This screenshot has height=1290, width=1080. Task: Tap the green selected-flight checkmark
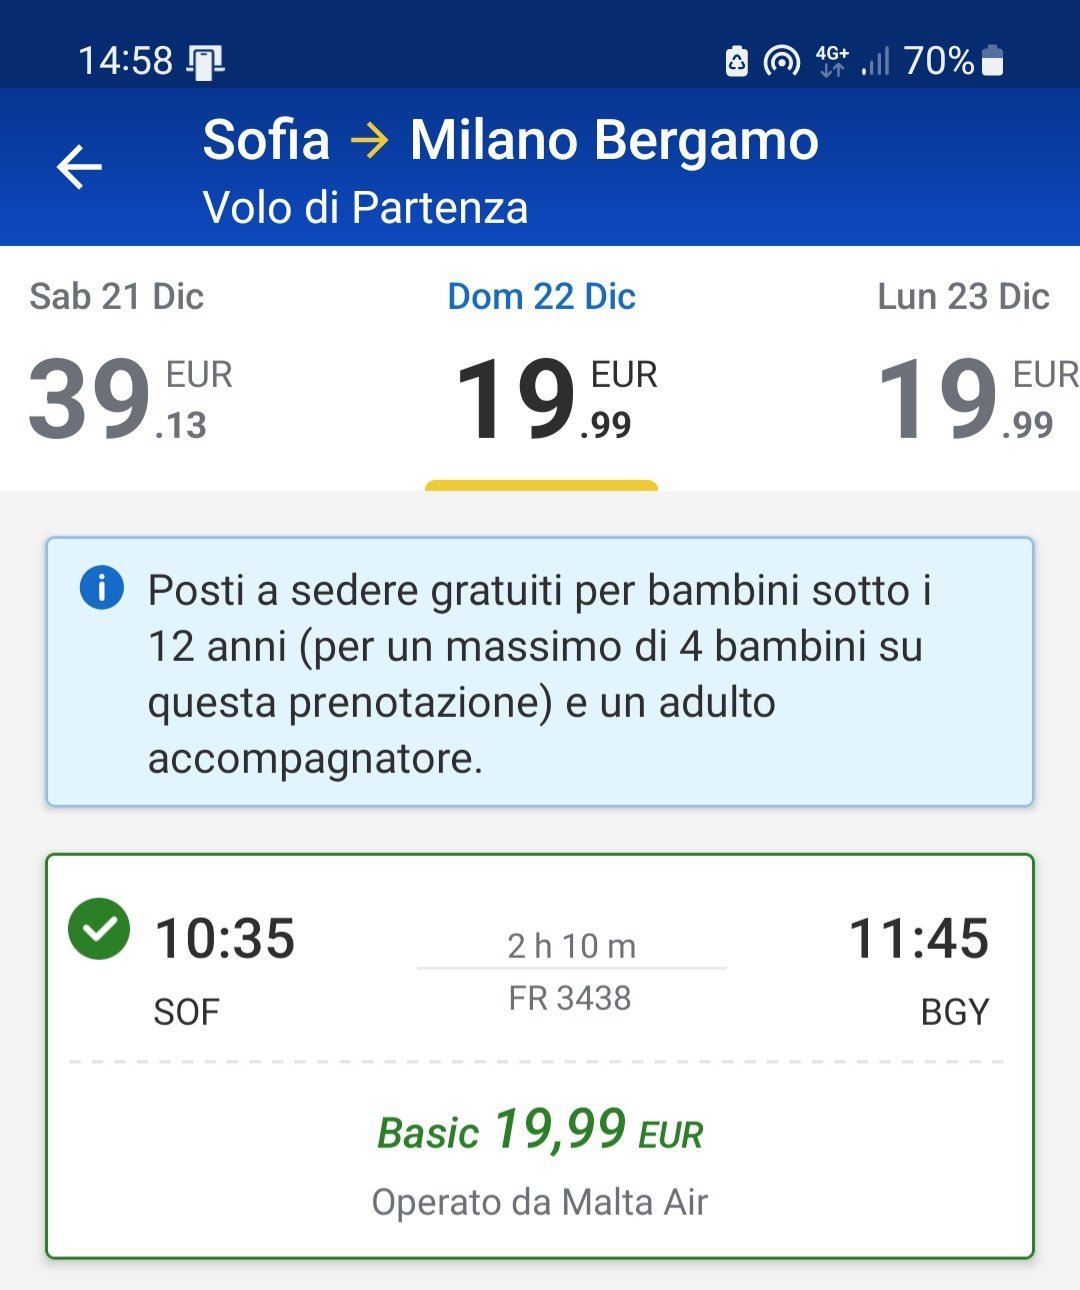pyautogui.click(x=99, y=929)
